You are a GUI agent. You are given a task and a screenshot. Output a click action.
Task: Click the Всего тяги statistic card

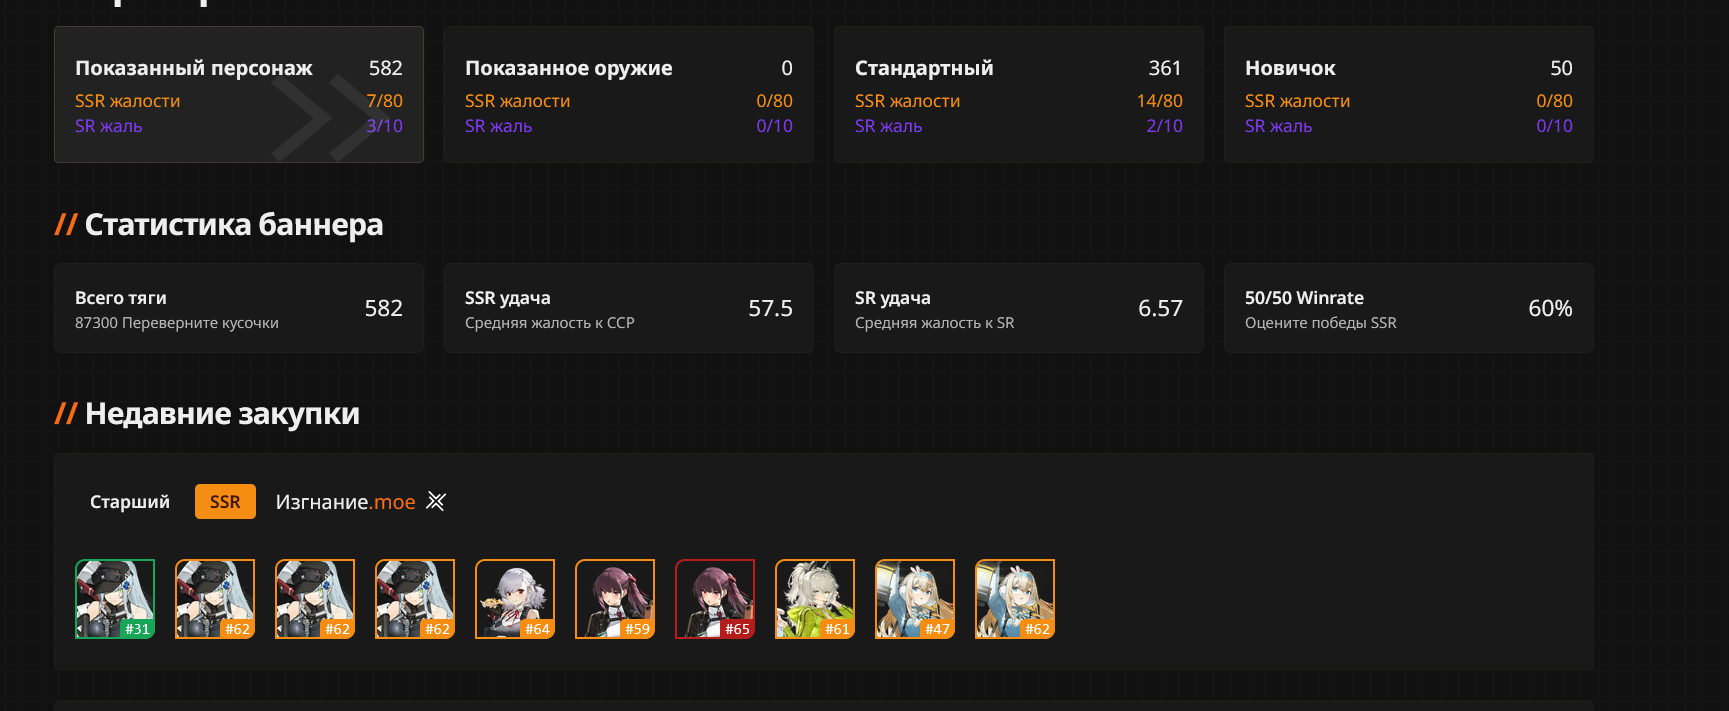point(239,308)
